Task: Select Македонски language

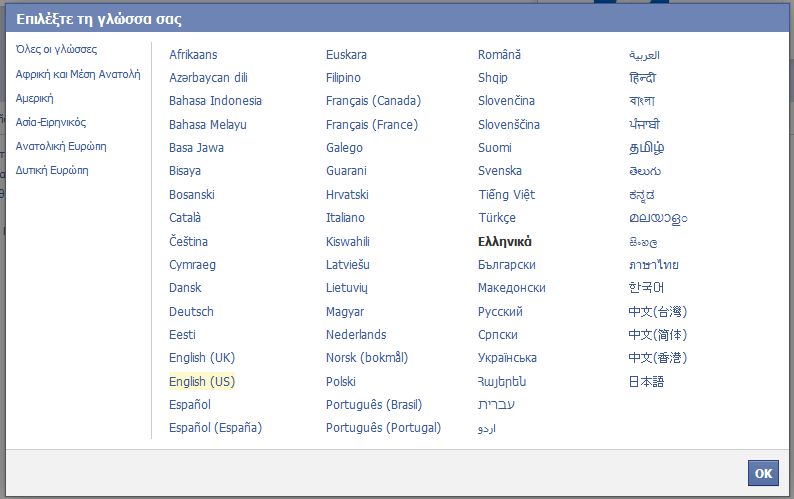Action: (x=512, y=288)
